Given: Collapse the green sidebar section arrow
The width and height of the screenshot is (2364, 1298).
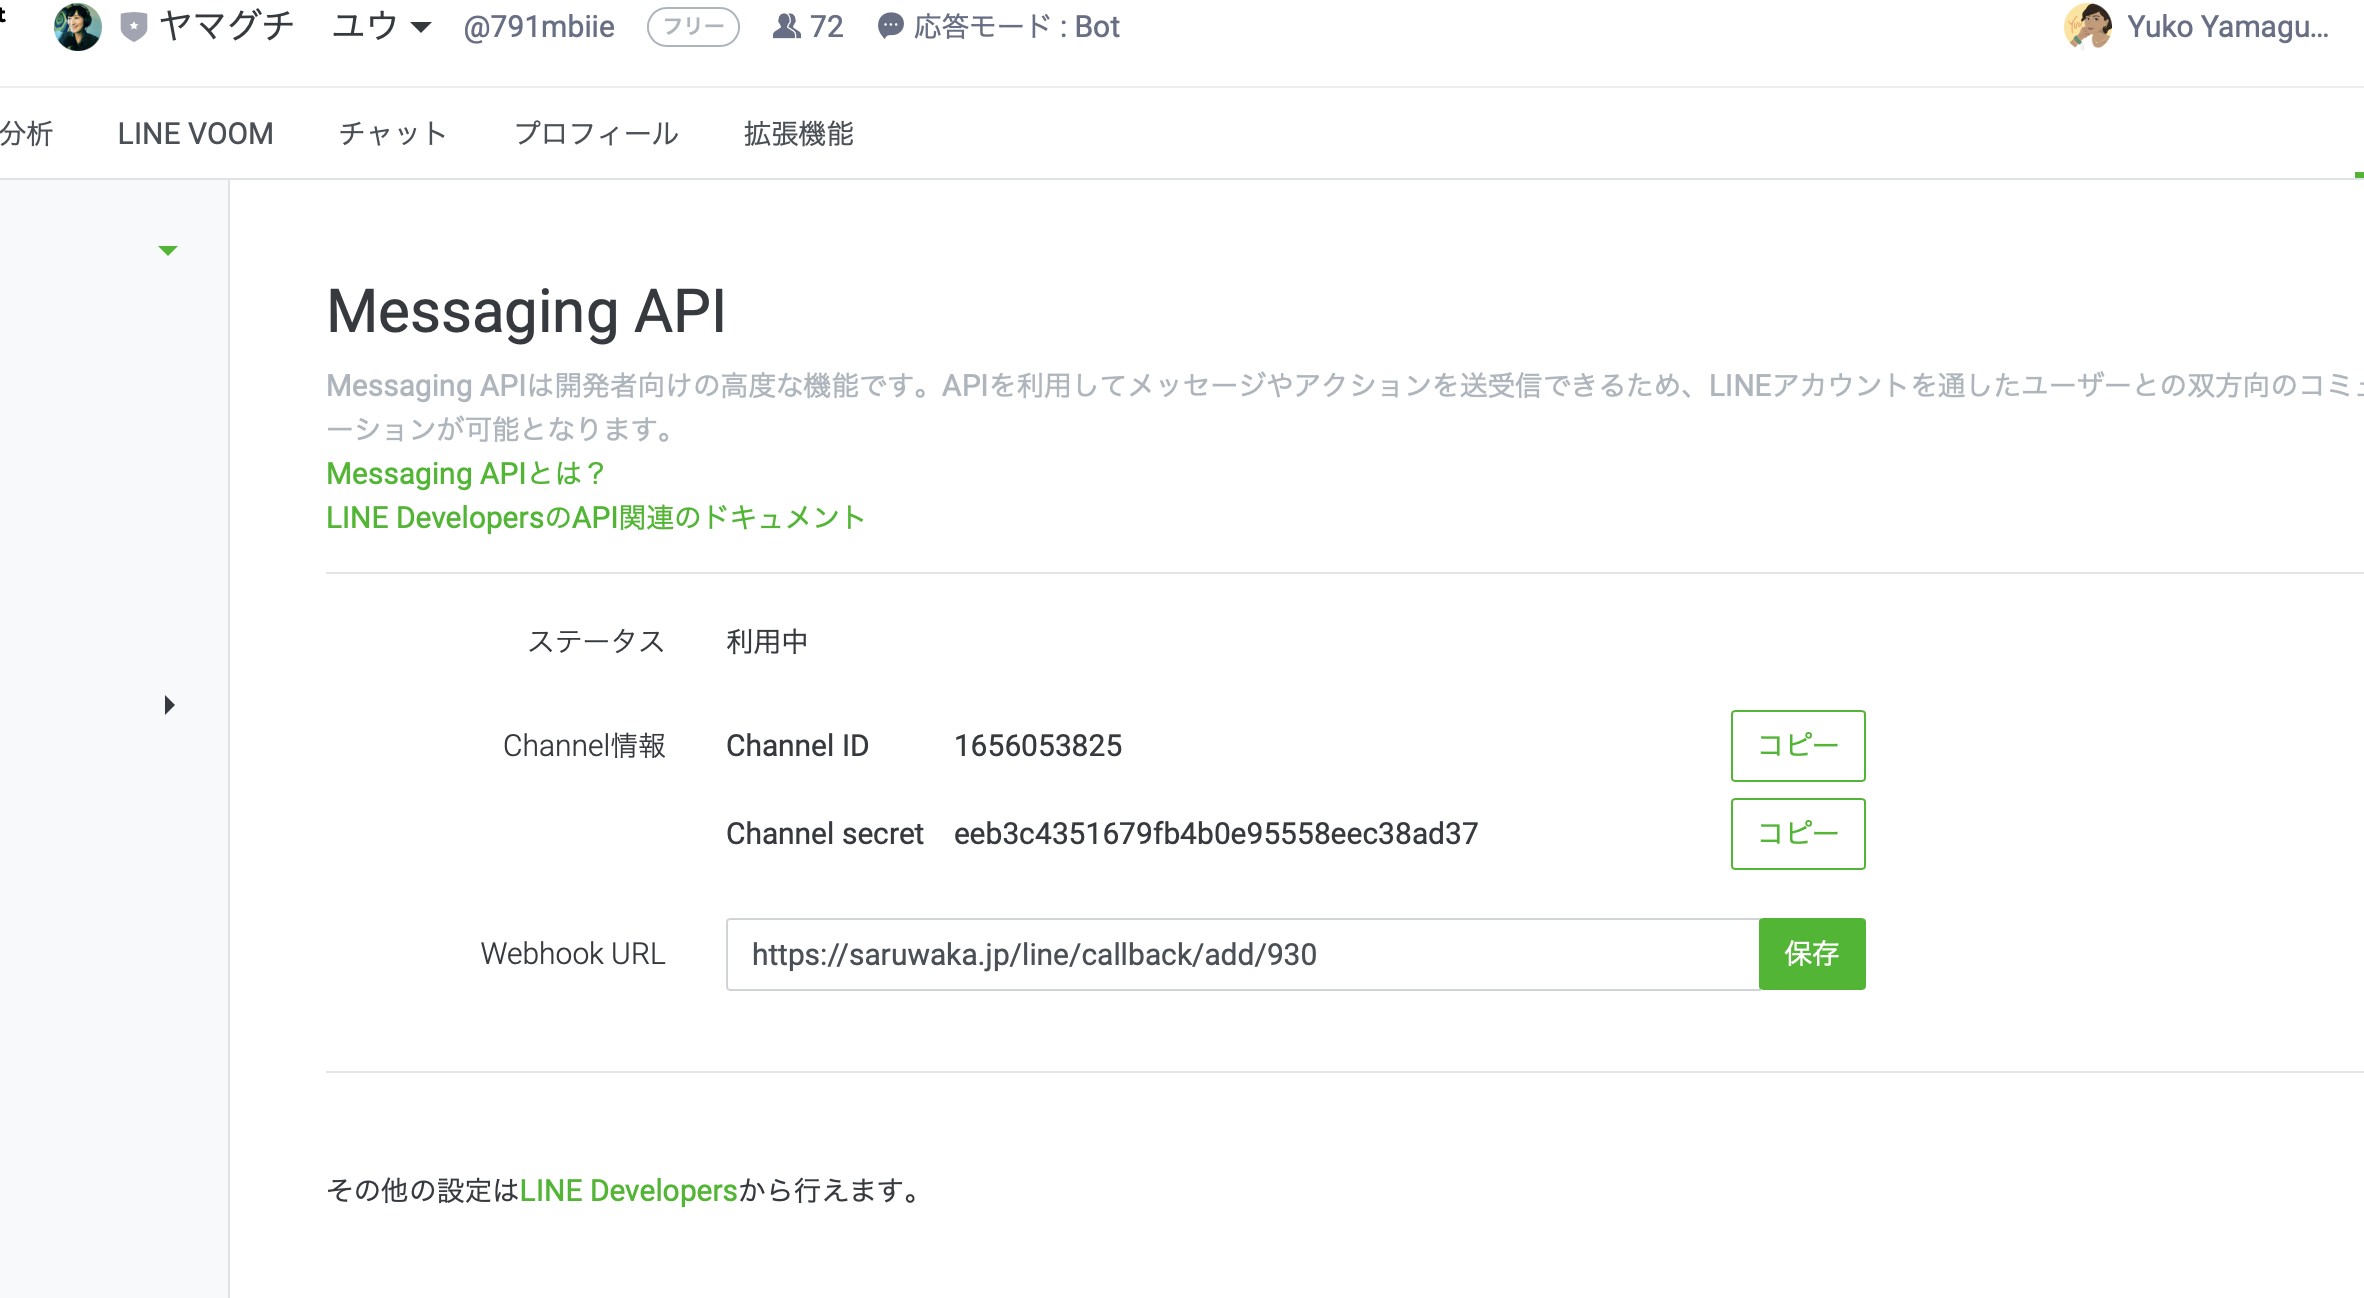Looking at the screenshot, I should pyautogui.click(x=168, y=250).
